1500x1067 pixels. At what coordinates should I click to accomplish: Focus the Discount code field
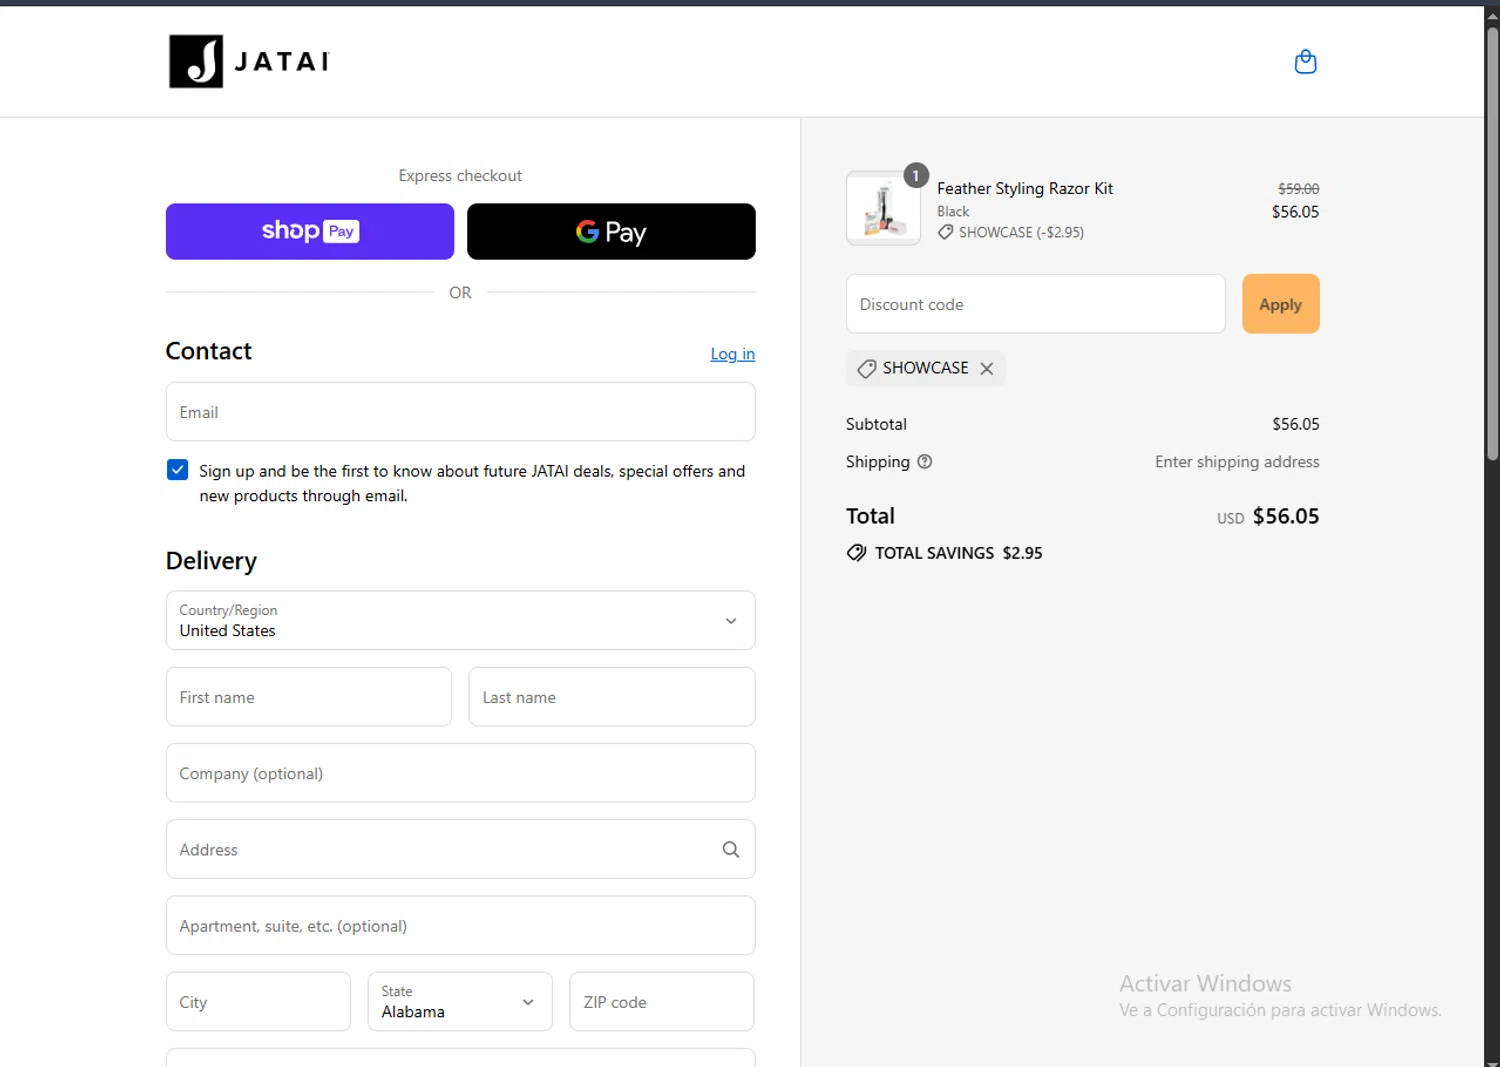tap(1035, 304)
